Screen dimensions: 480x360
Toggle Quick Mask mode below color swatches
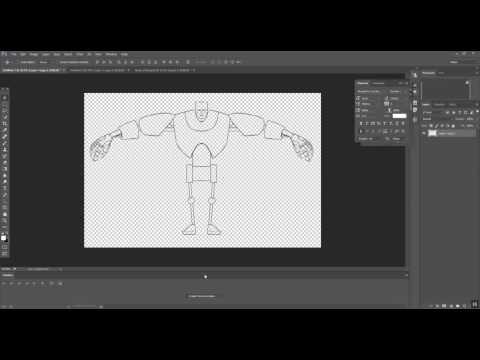pyautogui.click(x=5, y=247)
